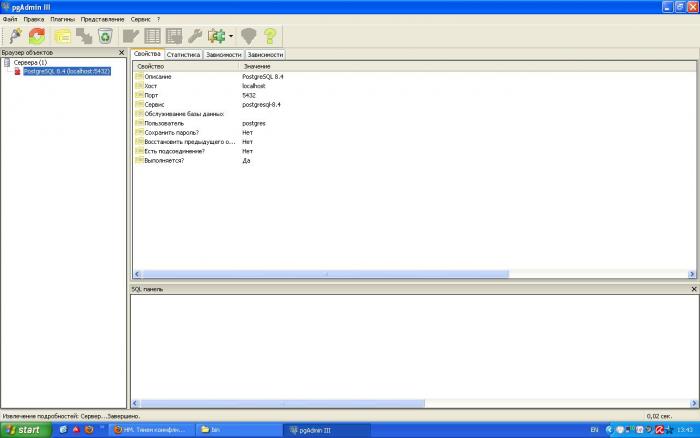Click the Свойство column header
The image size is (700, 438).
pyautogui.click(x=186, y=66)
